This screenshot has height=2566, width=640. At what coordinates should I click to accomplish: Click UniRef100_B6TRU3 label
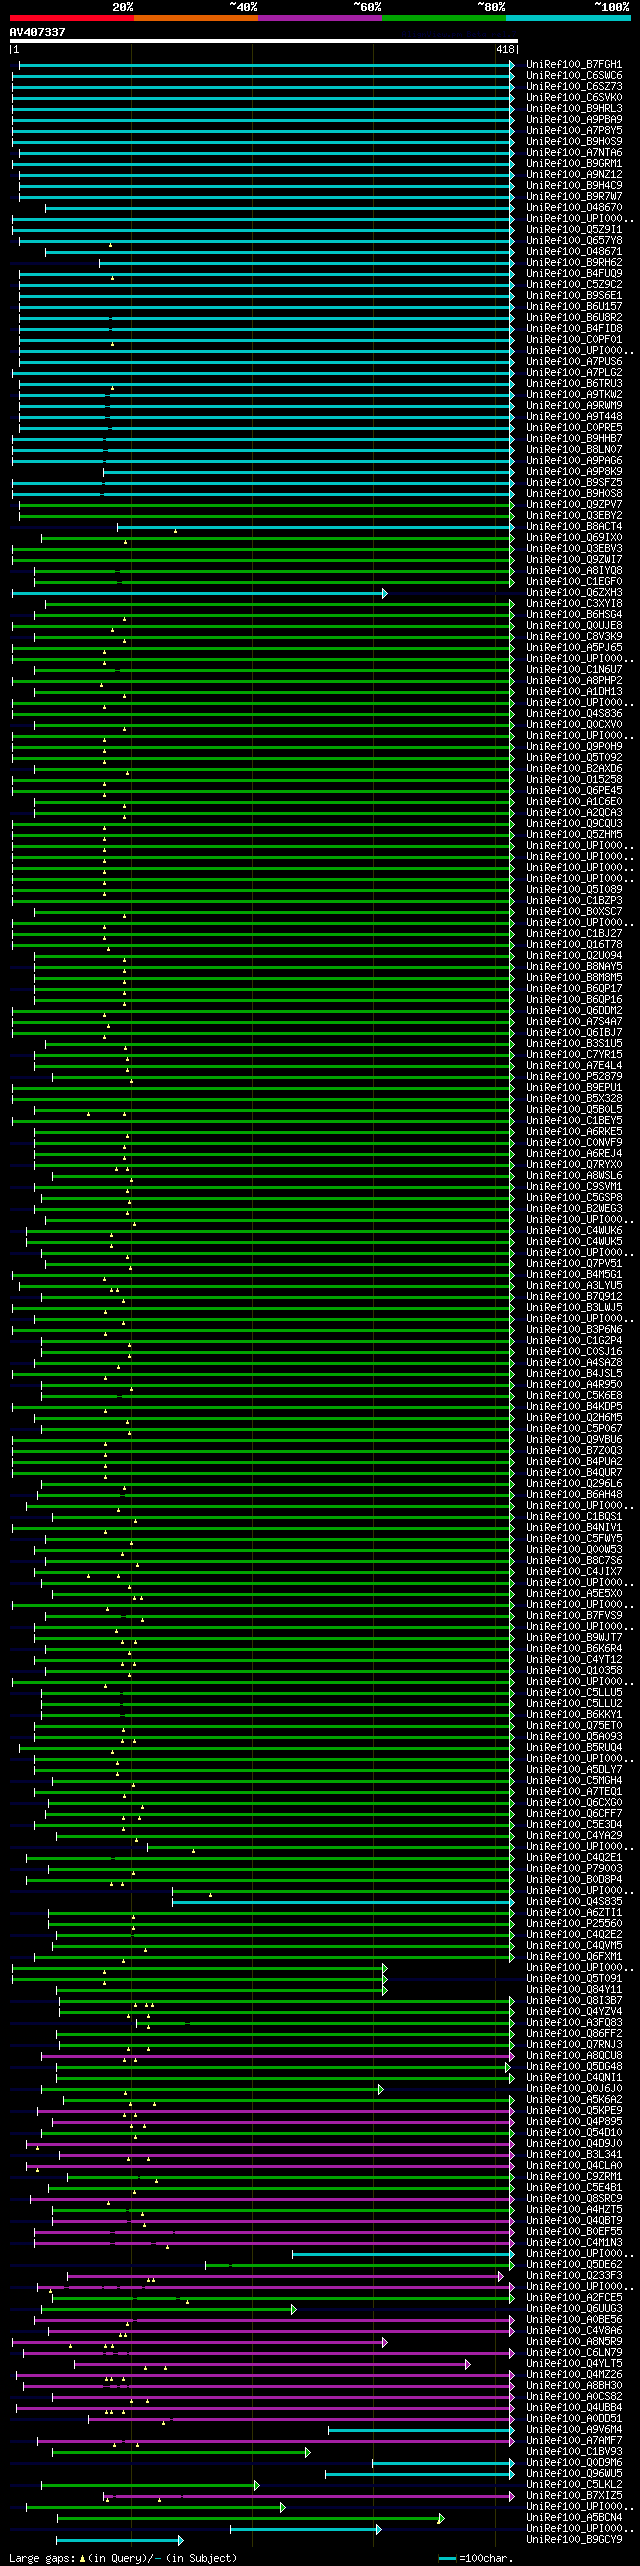[574, 384]
